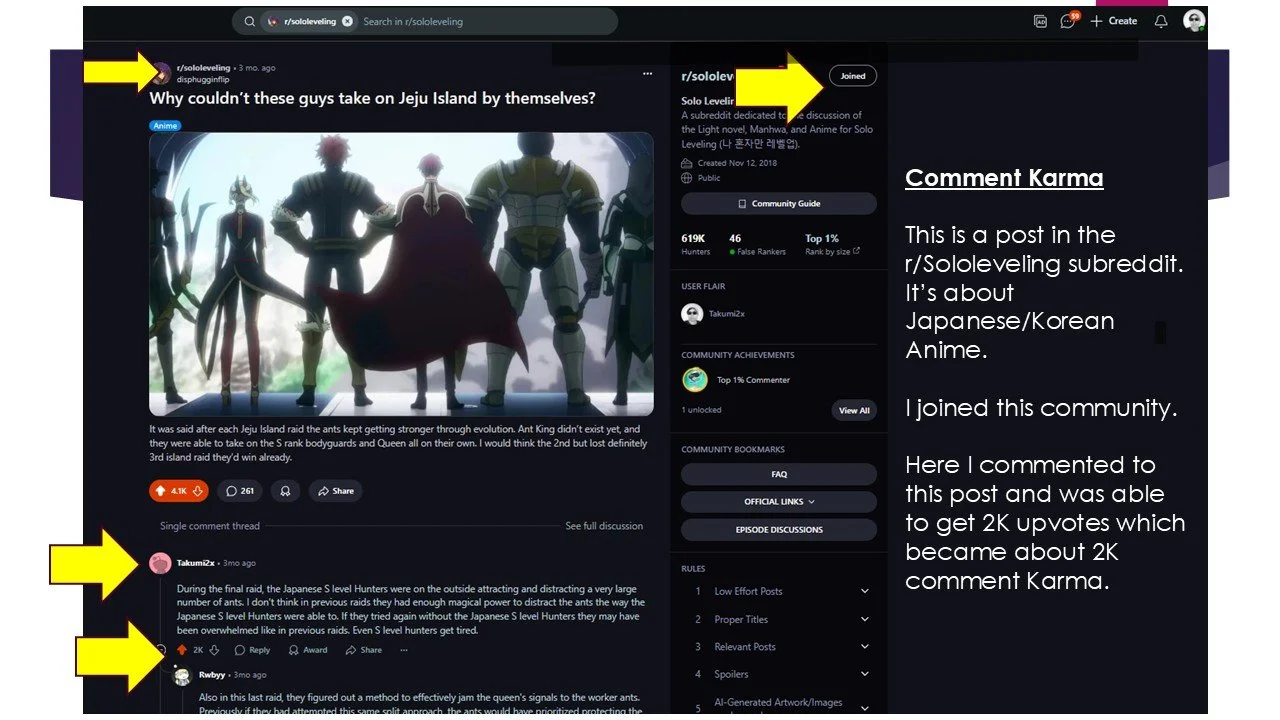Open the user profile avatar menu
The image size is (1280, 720).
tap(1194, 21)
